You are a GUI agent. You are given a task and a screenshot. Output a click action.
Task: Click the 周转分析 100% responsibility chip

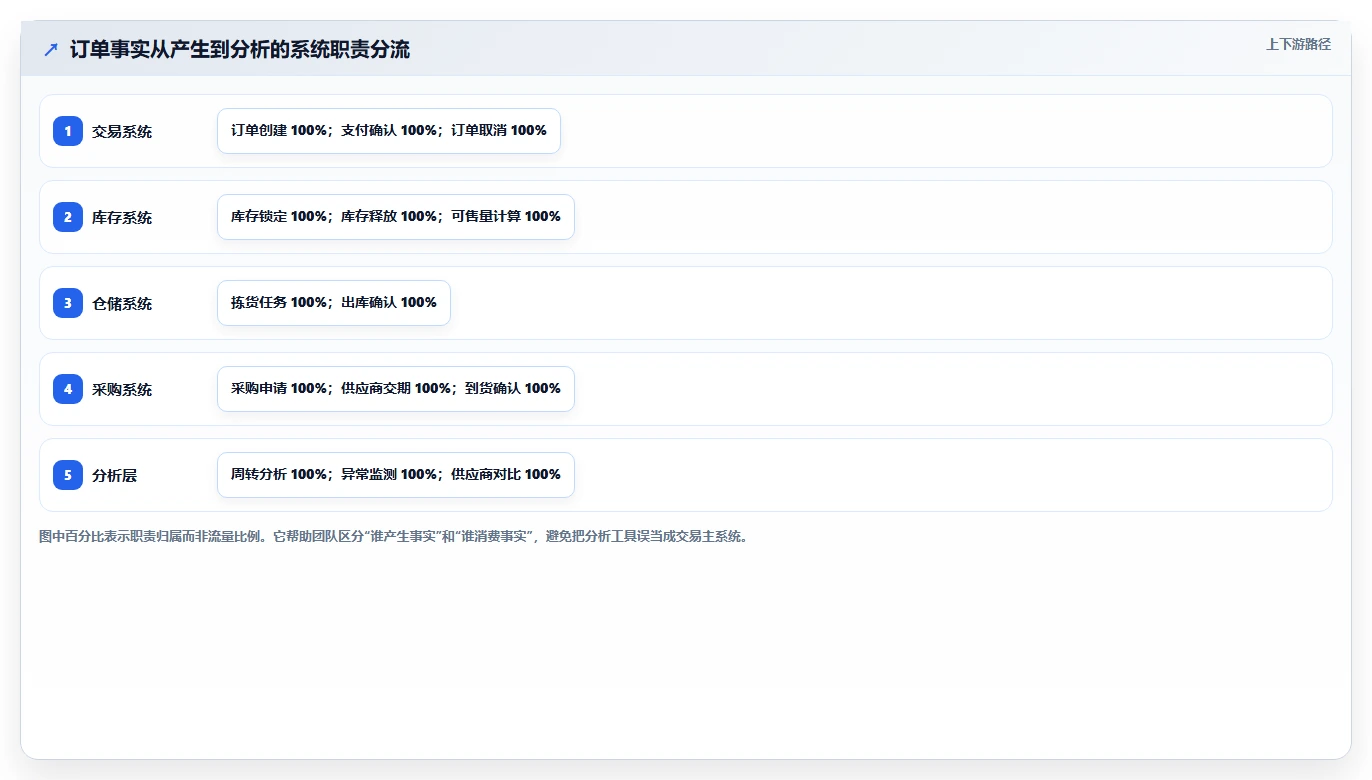[x=396, y=475]
